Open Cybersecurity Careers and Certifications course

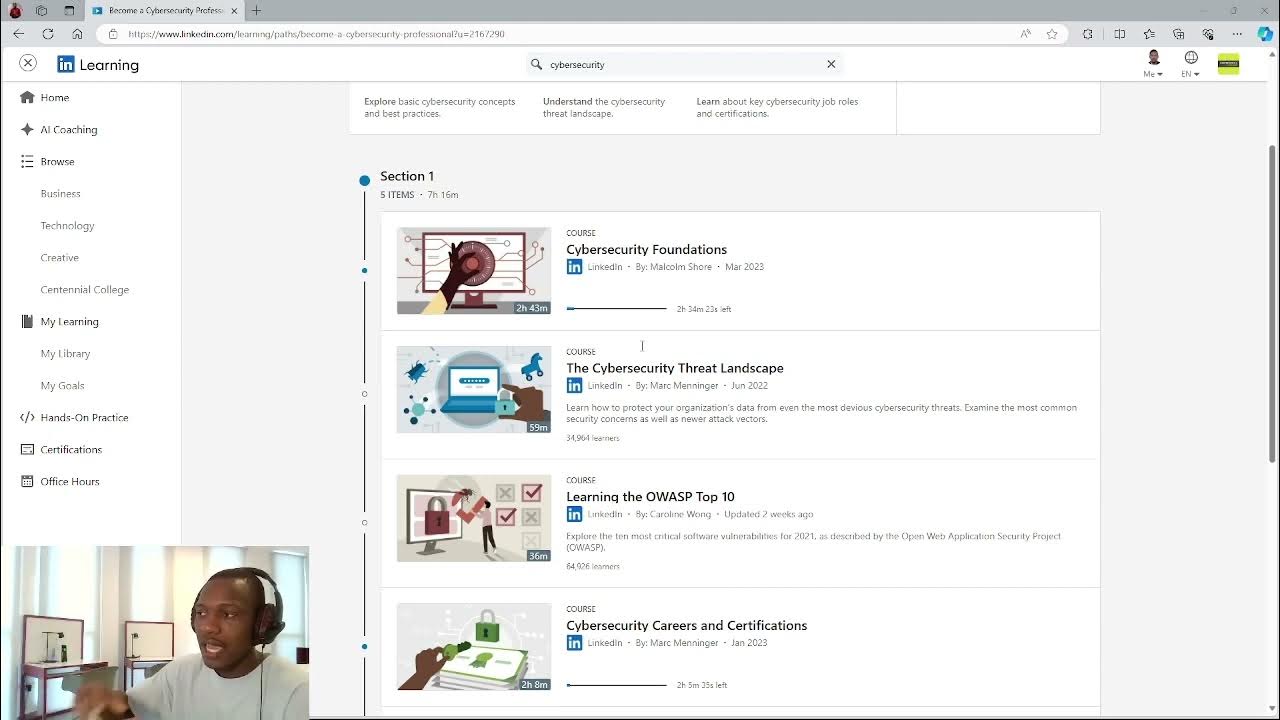[686, 625]
